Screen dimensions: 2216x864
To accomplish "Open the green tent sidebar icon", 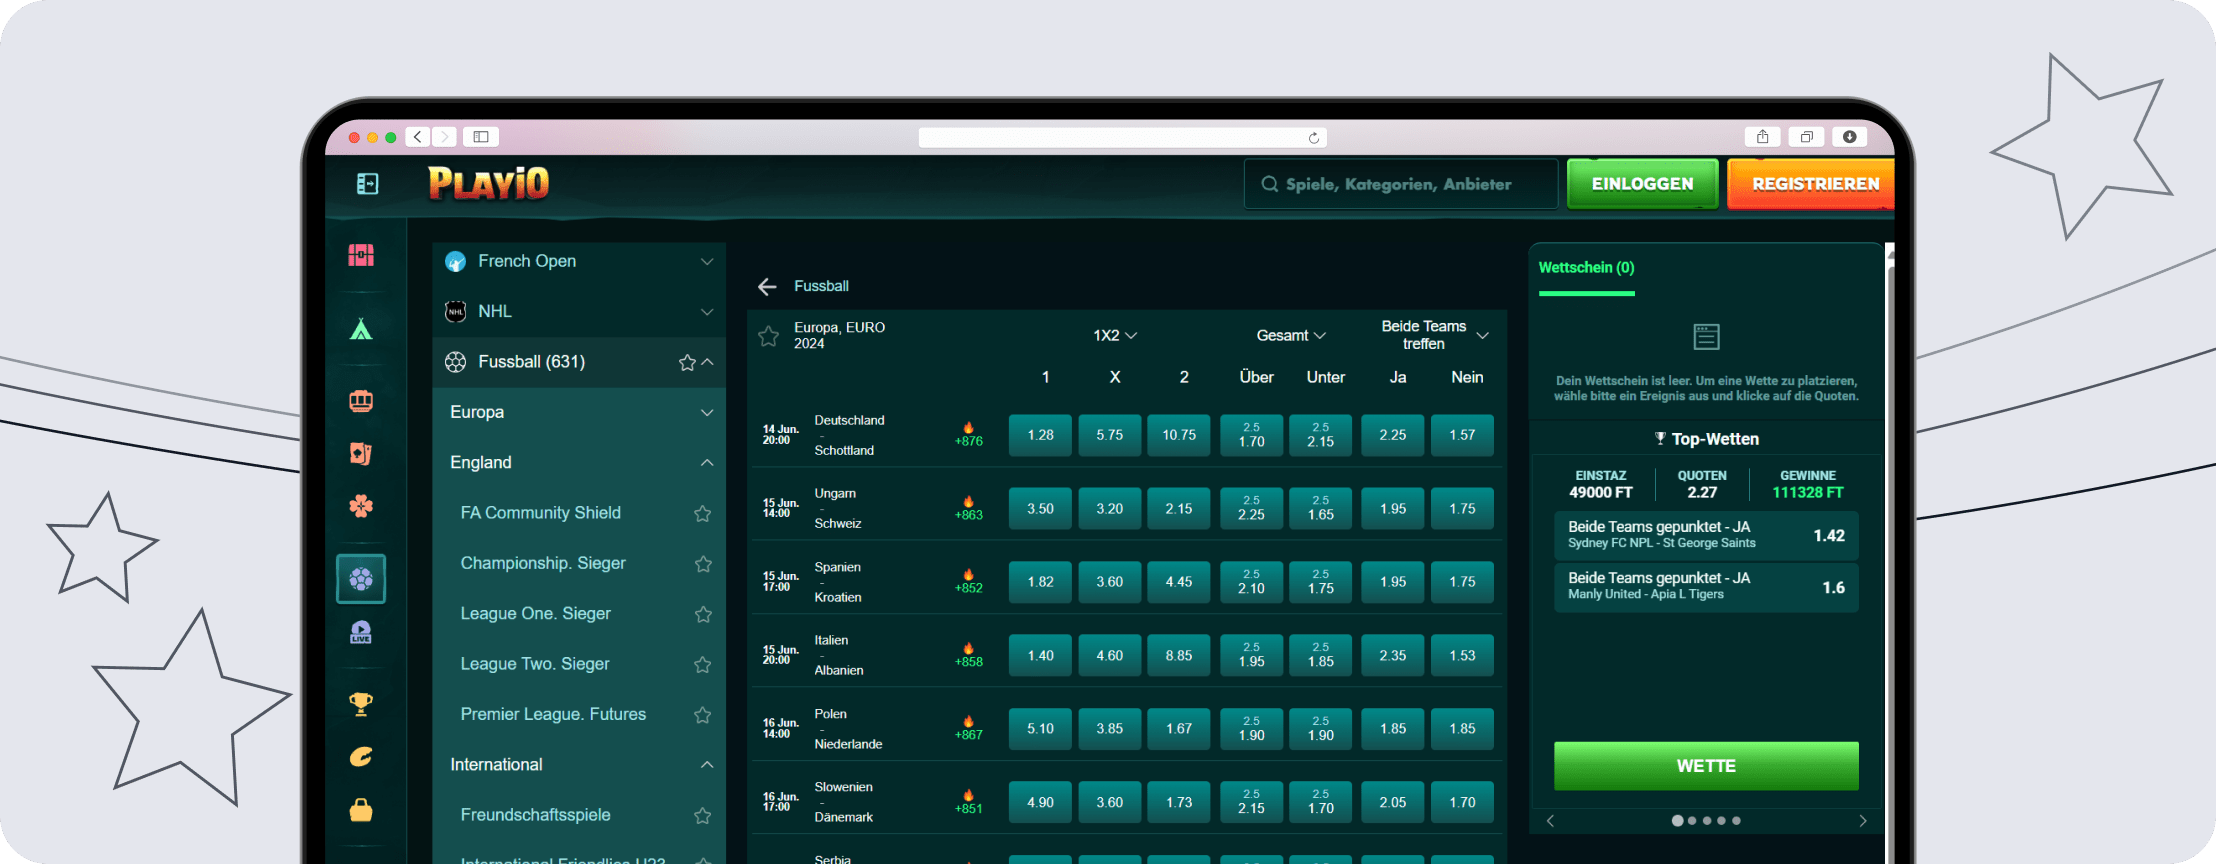I will 361,329.
